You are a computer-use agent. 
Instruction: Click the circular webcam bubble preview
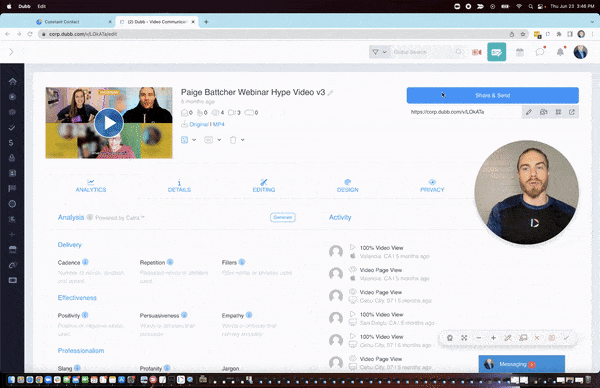tap(527, 192)
